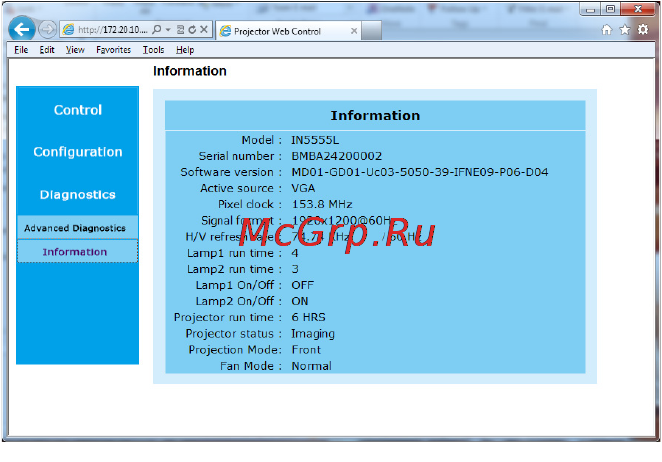The image size is (662, 462).
Task: Maximize the browser window
Action: point(610,9)
